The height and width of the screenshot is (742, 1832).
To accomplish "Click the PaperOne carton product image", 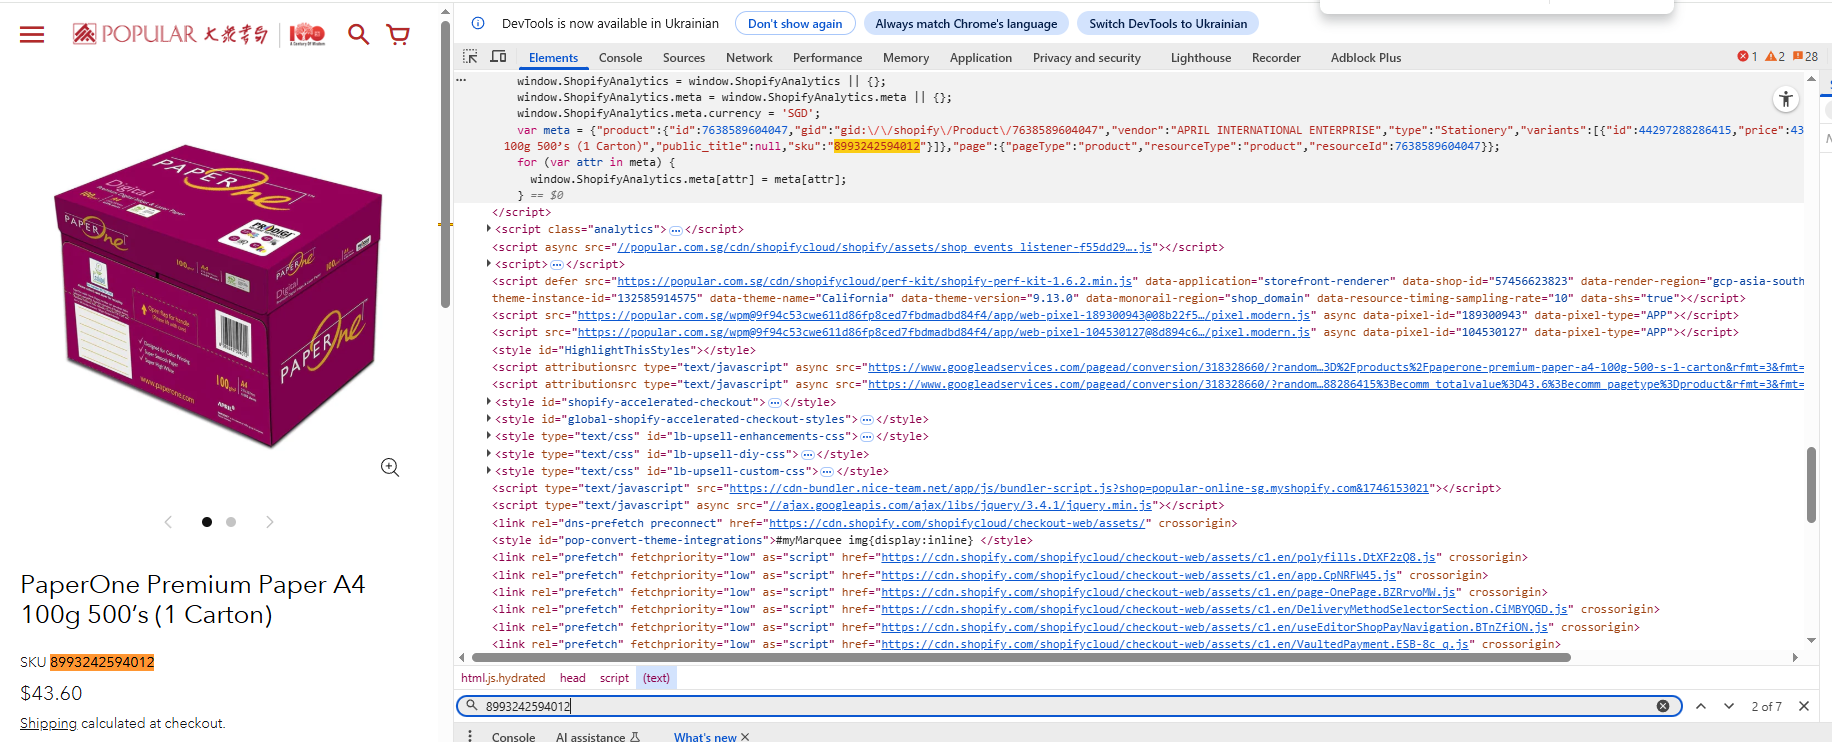I will tap(218, 295).
